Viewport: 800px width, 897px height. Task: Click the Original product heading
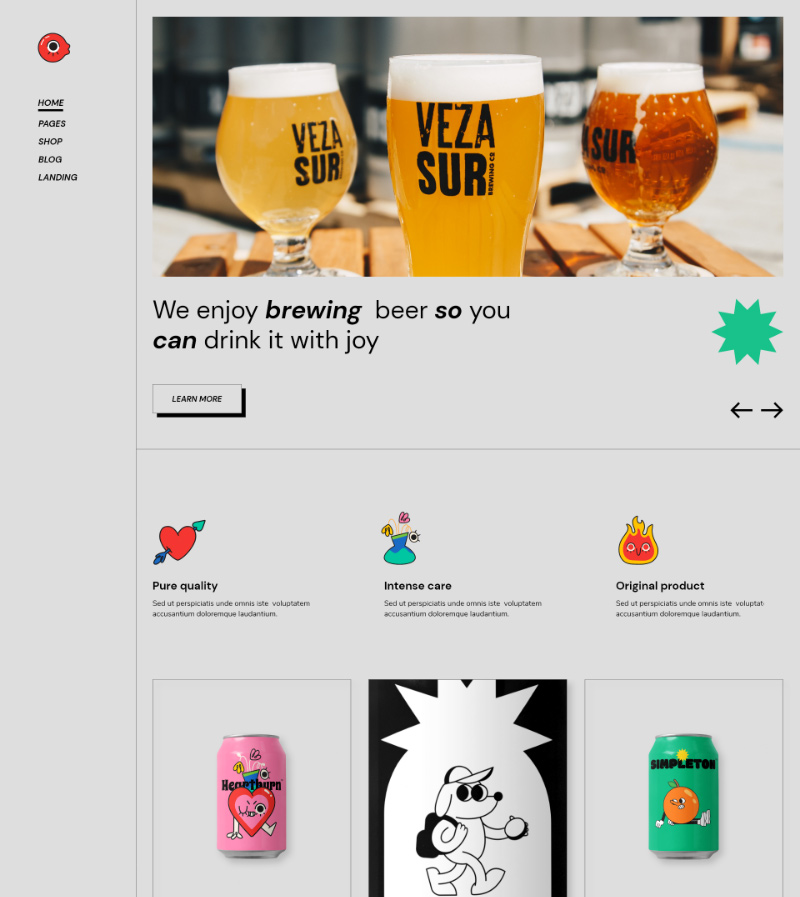pyautogui.click(x=660, y=586)
